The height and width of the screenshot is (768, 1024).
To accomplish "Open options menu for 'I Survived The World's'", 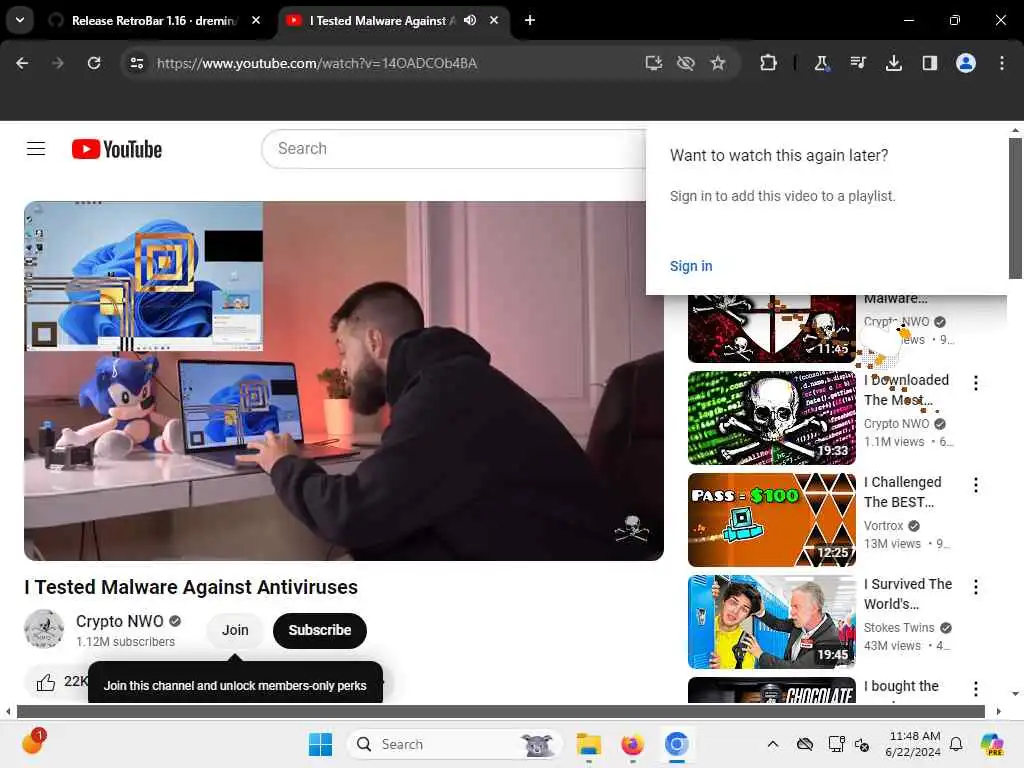I will (976, 587).
